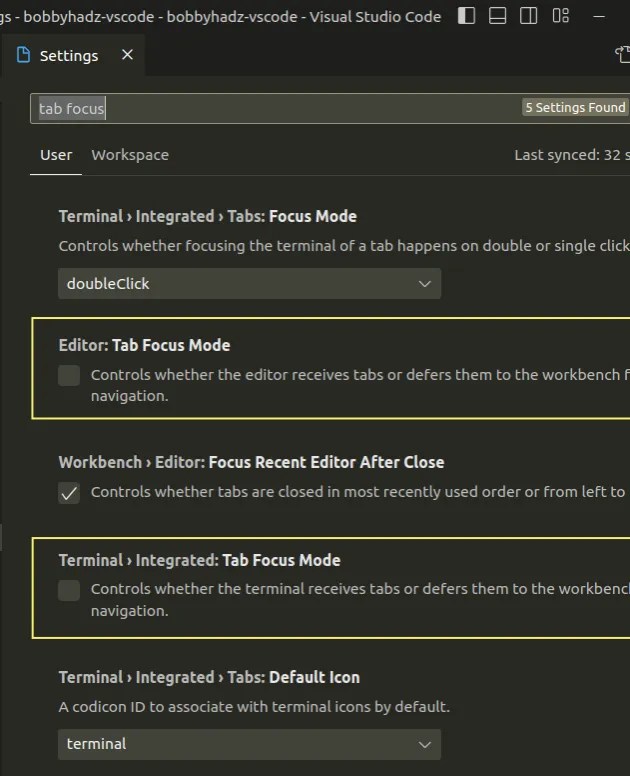
Task: Open the doubleClick Focus Mode dropdown
Action: (x=249, y=284)
